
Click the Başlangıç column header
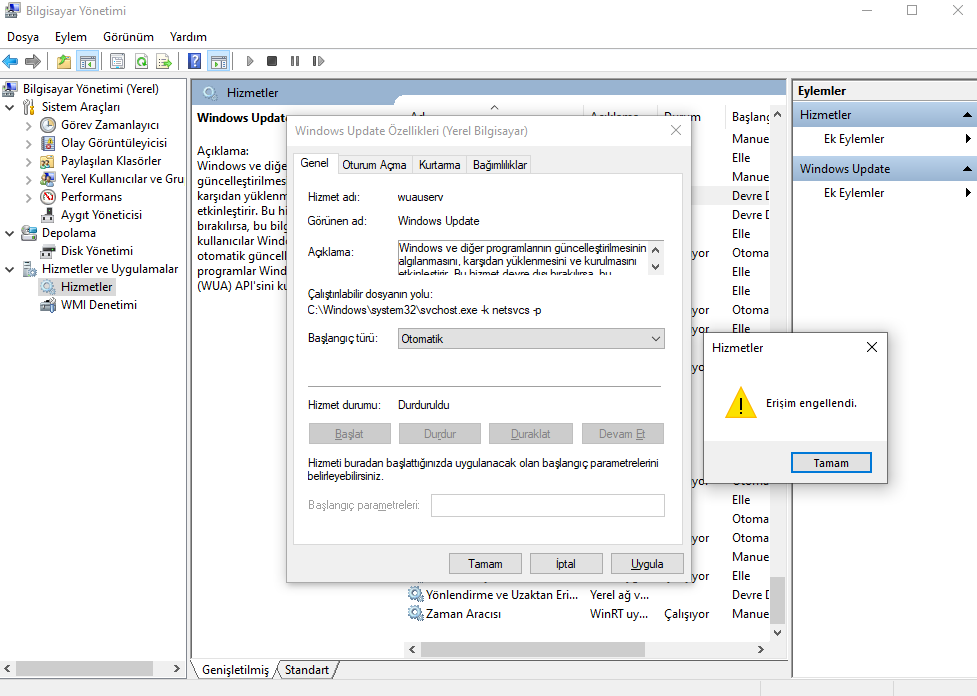(x=750, y=117)
